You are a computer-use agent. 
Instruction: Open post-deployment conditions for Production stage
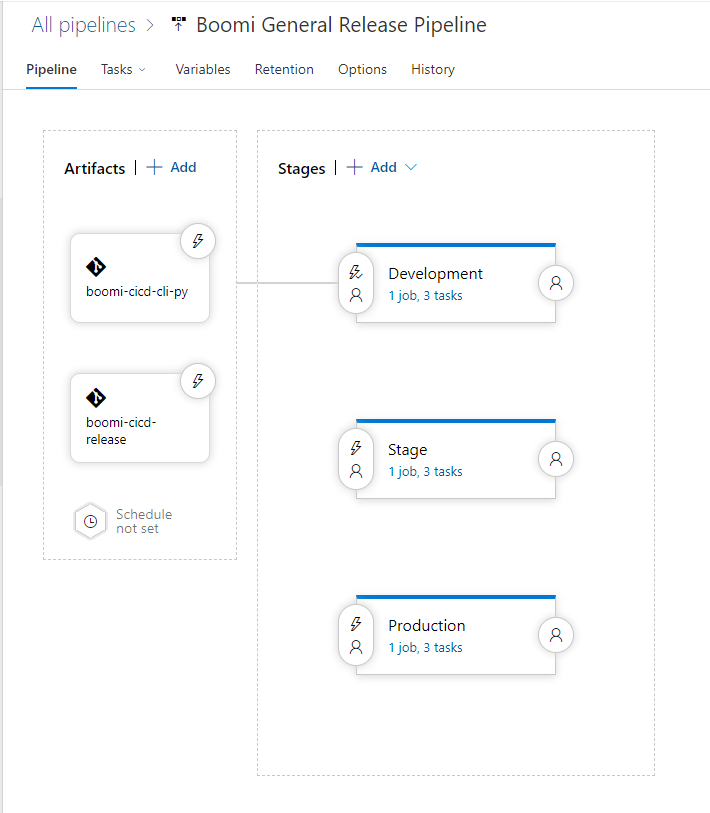[x=555, y=635]
